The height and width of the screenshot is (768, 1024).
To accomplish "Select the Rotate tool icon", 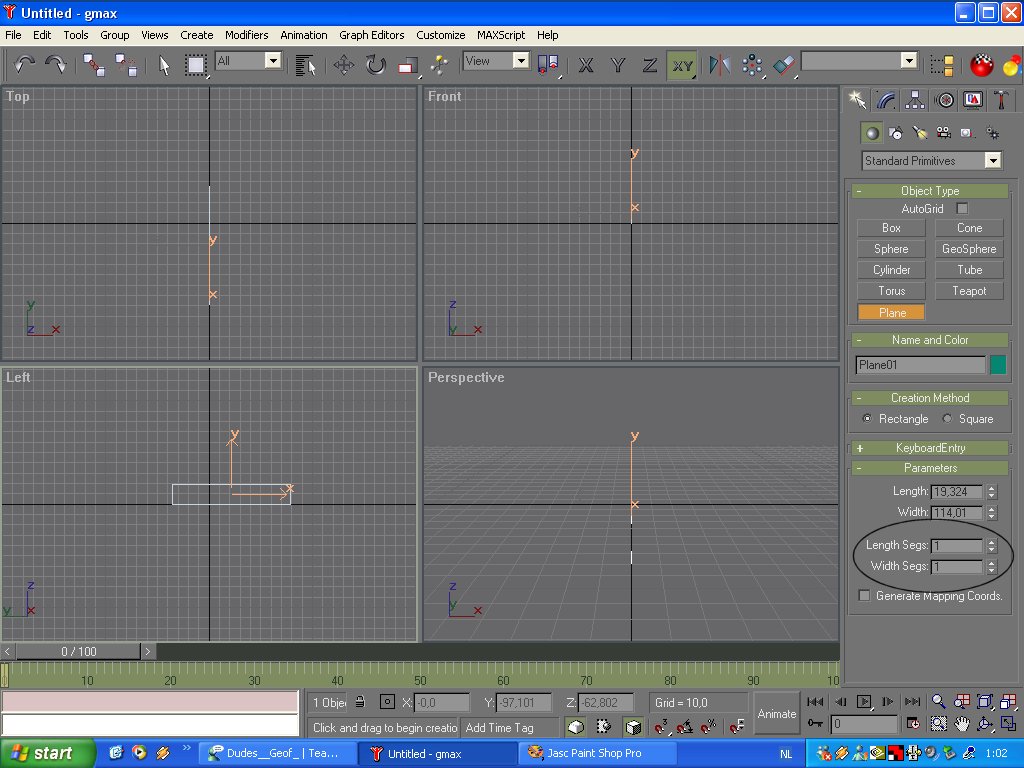I will [x=376, y=65].
